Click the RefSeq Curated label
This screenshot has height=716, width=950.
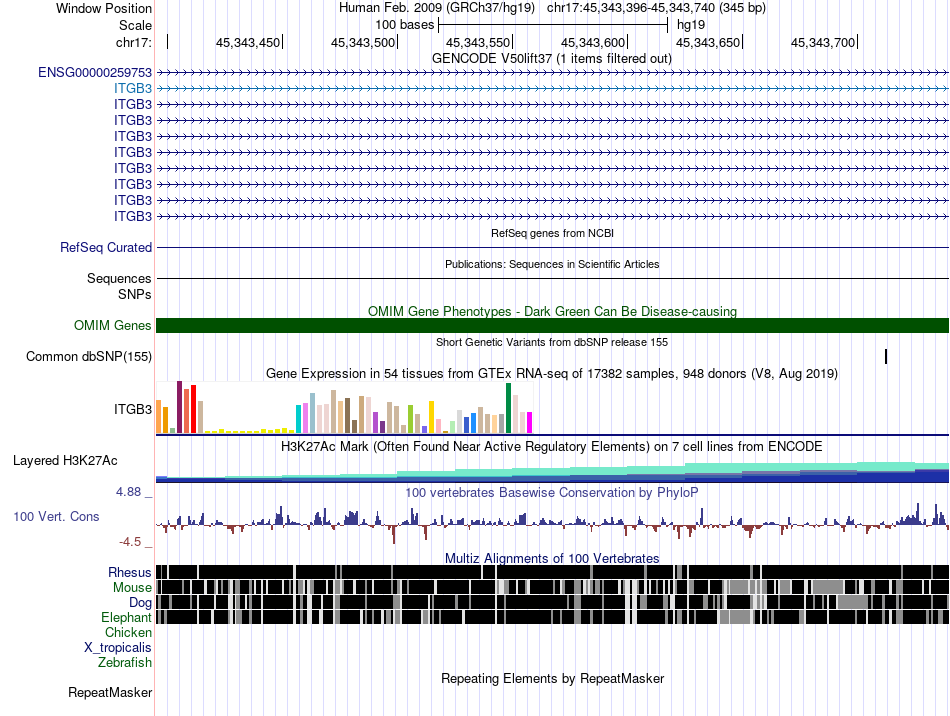(x=105, y=248)
